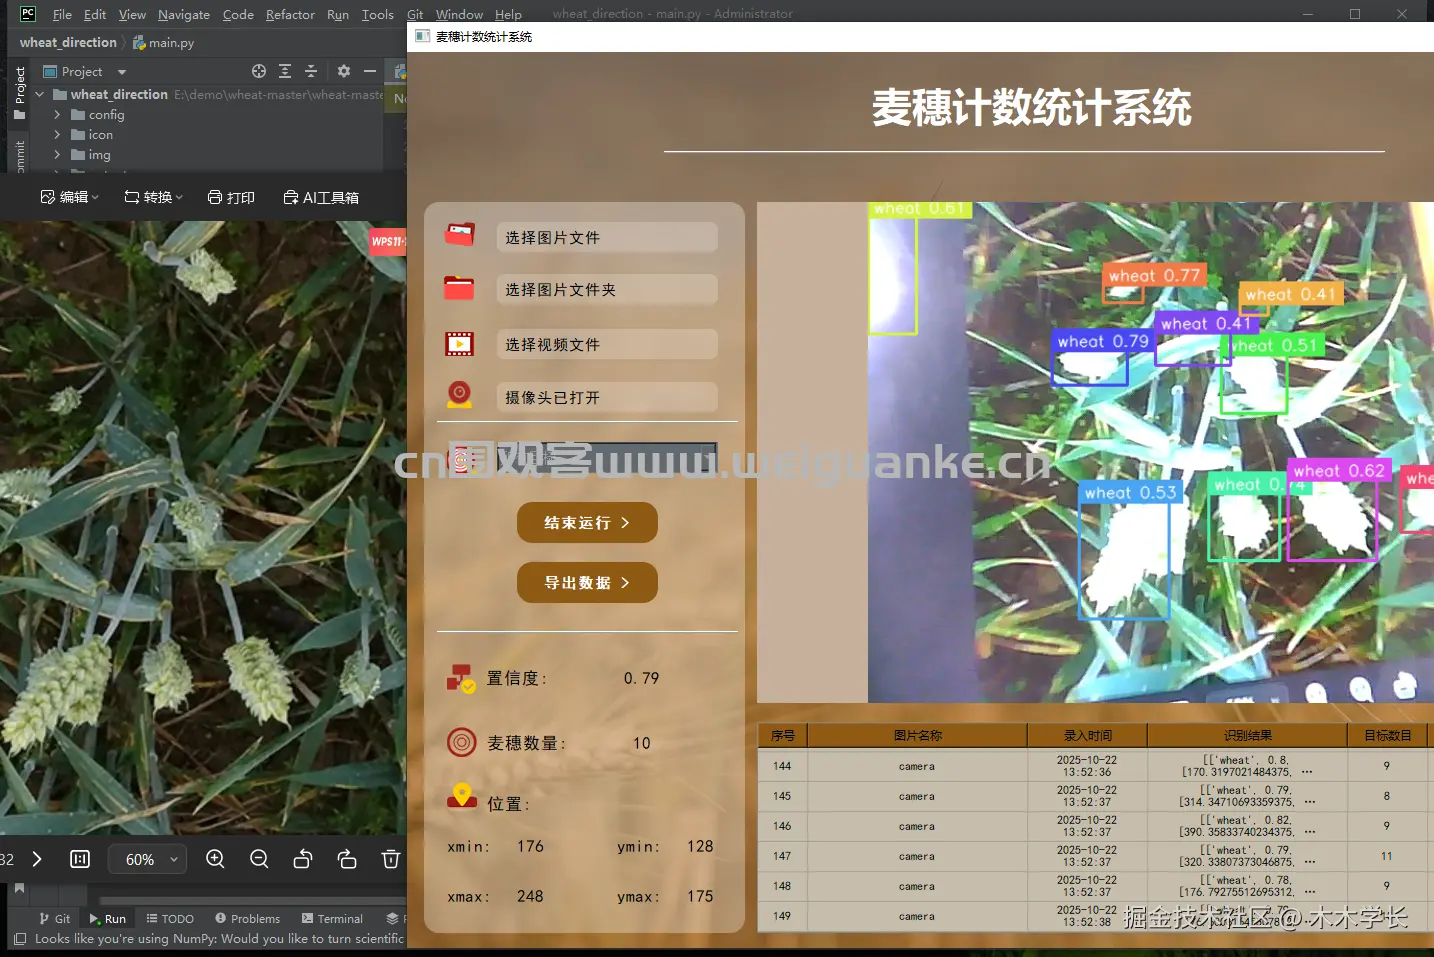Click the actual size 1:1 icon
The height and width of the screenshot is (957, 1434).
[x=80, y=859]
